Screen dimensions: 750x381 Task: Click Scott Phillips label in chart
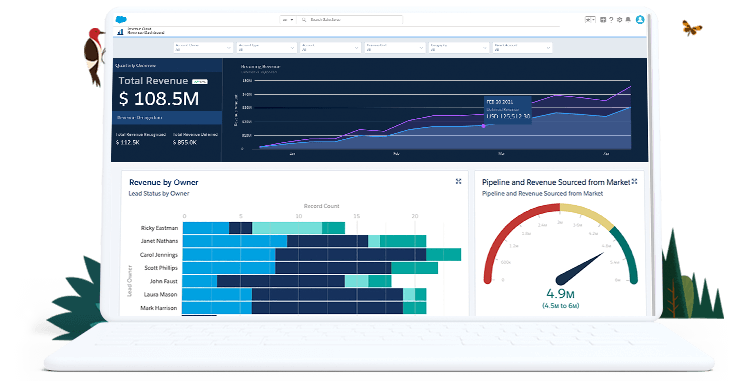pyautogui.click(x=161, y=268)
